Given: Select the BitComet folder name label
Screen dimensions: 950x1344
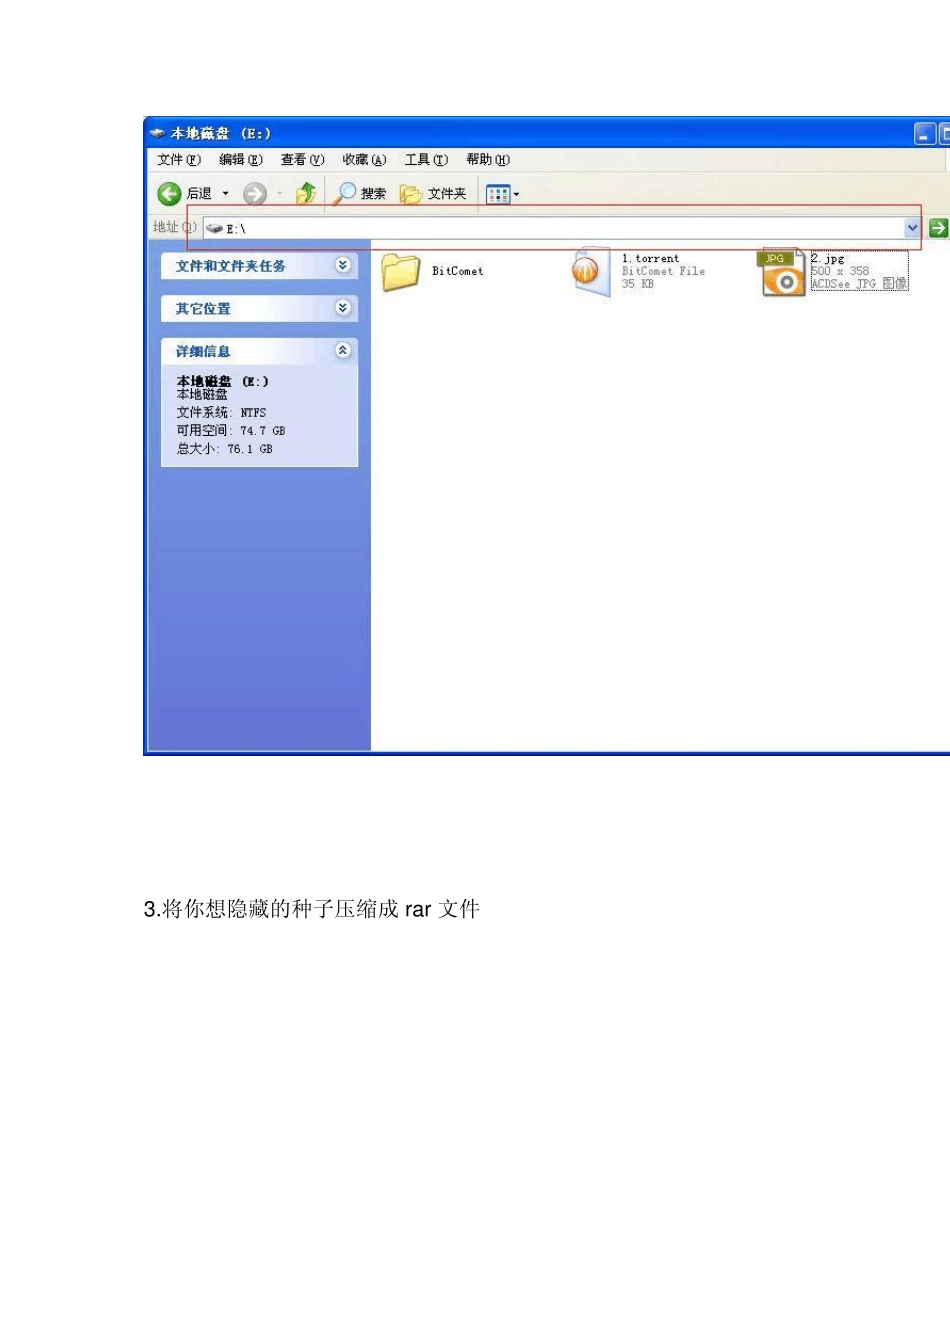Looking at the screenshot, I should [458, 271].
